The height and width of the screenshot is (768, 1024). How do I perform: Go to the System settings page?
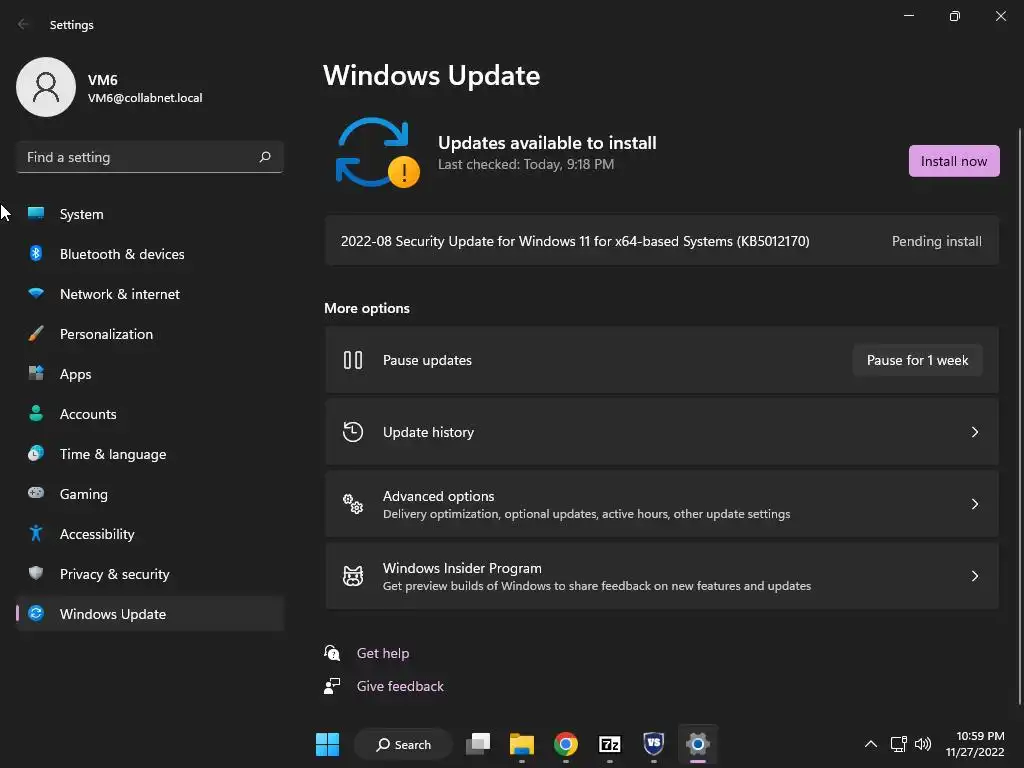tap(150, 214)
